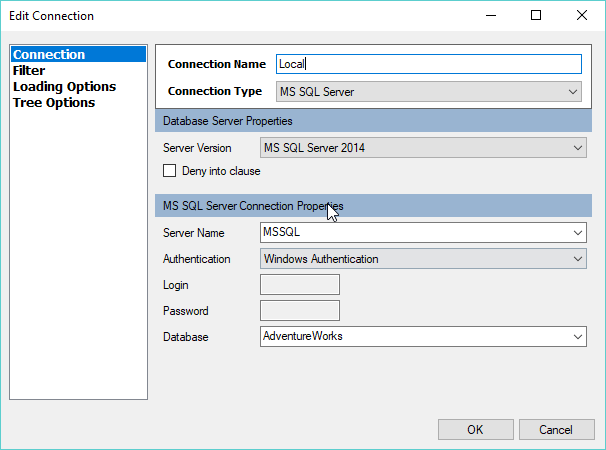Click into the Connection Name field

(x=429, y=64)
